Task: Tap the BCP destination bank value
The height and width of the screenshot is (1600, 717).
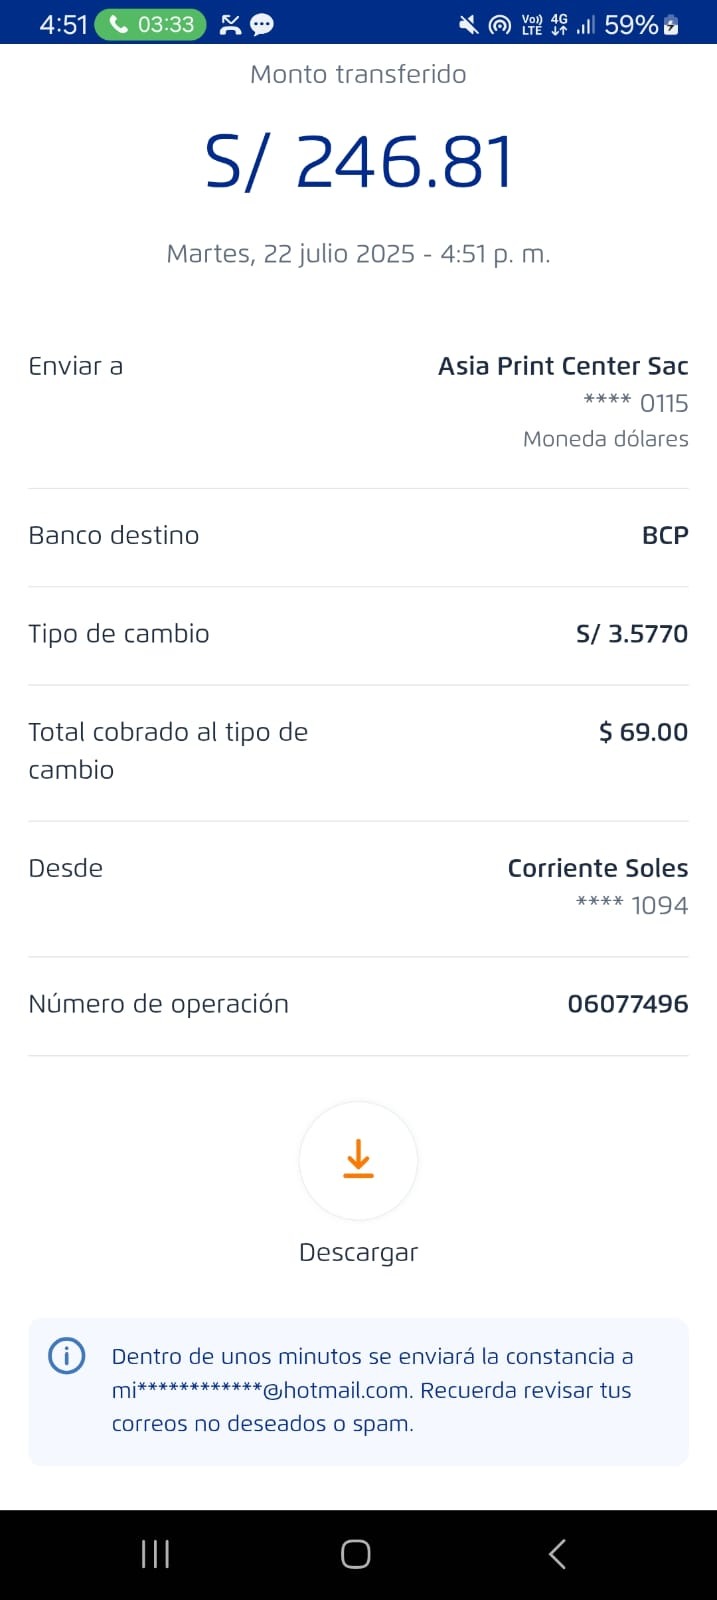Action: (x=664, y=536)
